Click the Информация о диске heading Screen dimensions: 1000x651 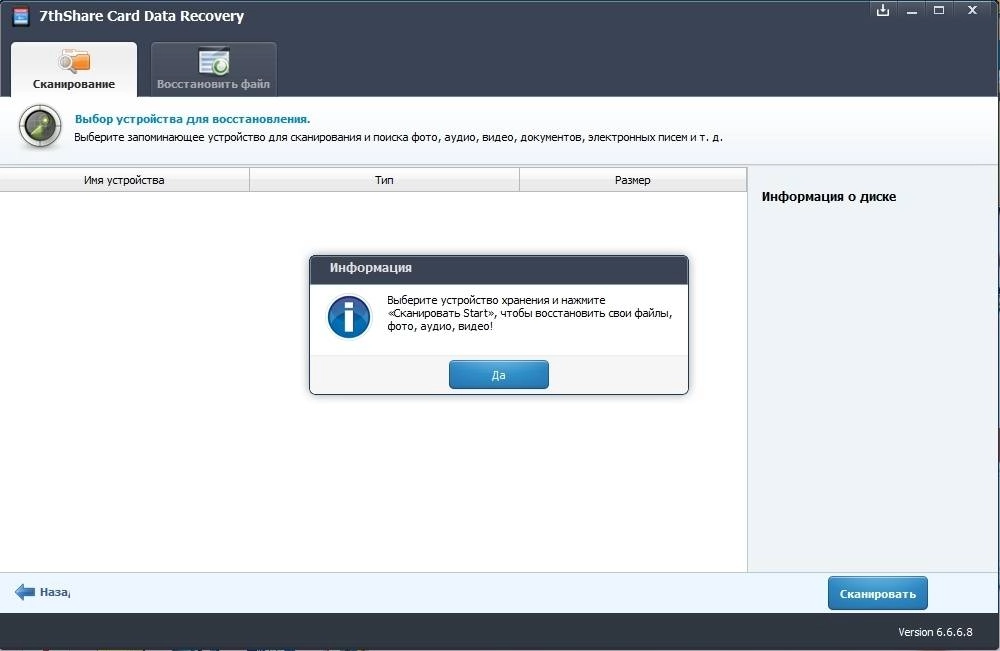pyautogui.click(x=828, y=196)
